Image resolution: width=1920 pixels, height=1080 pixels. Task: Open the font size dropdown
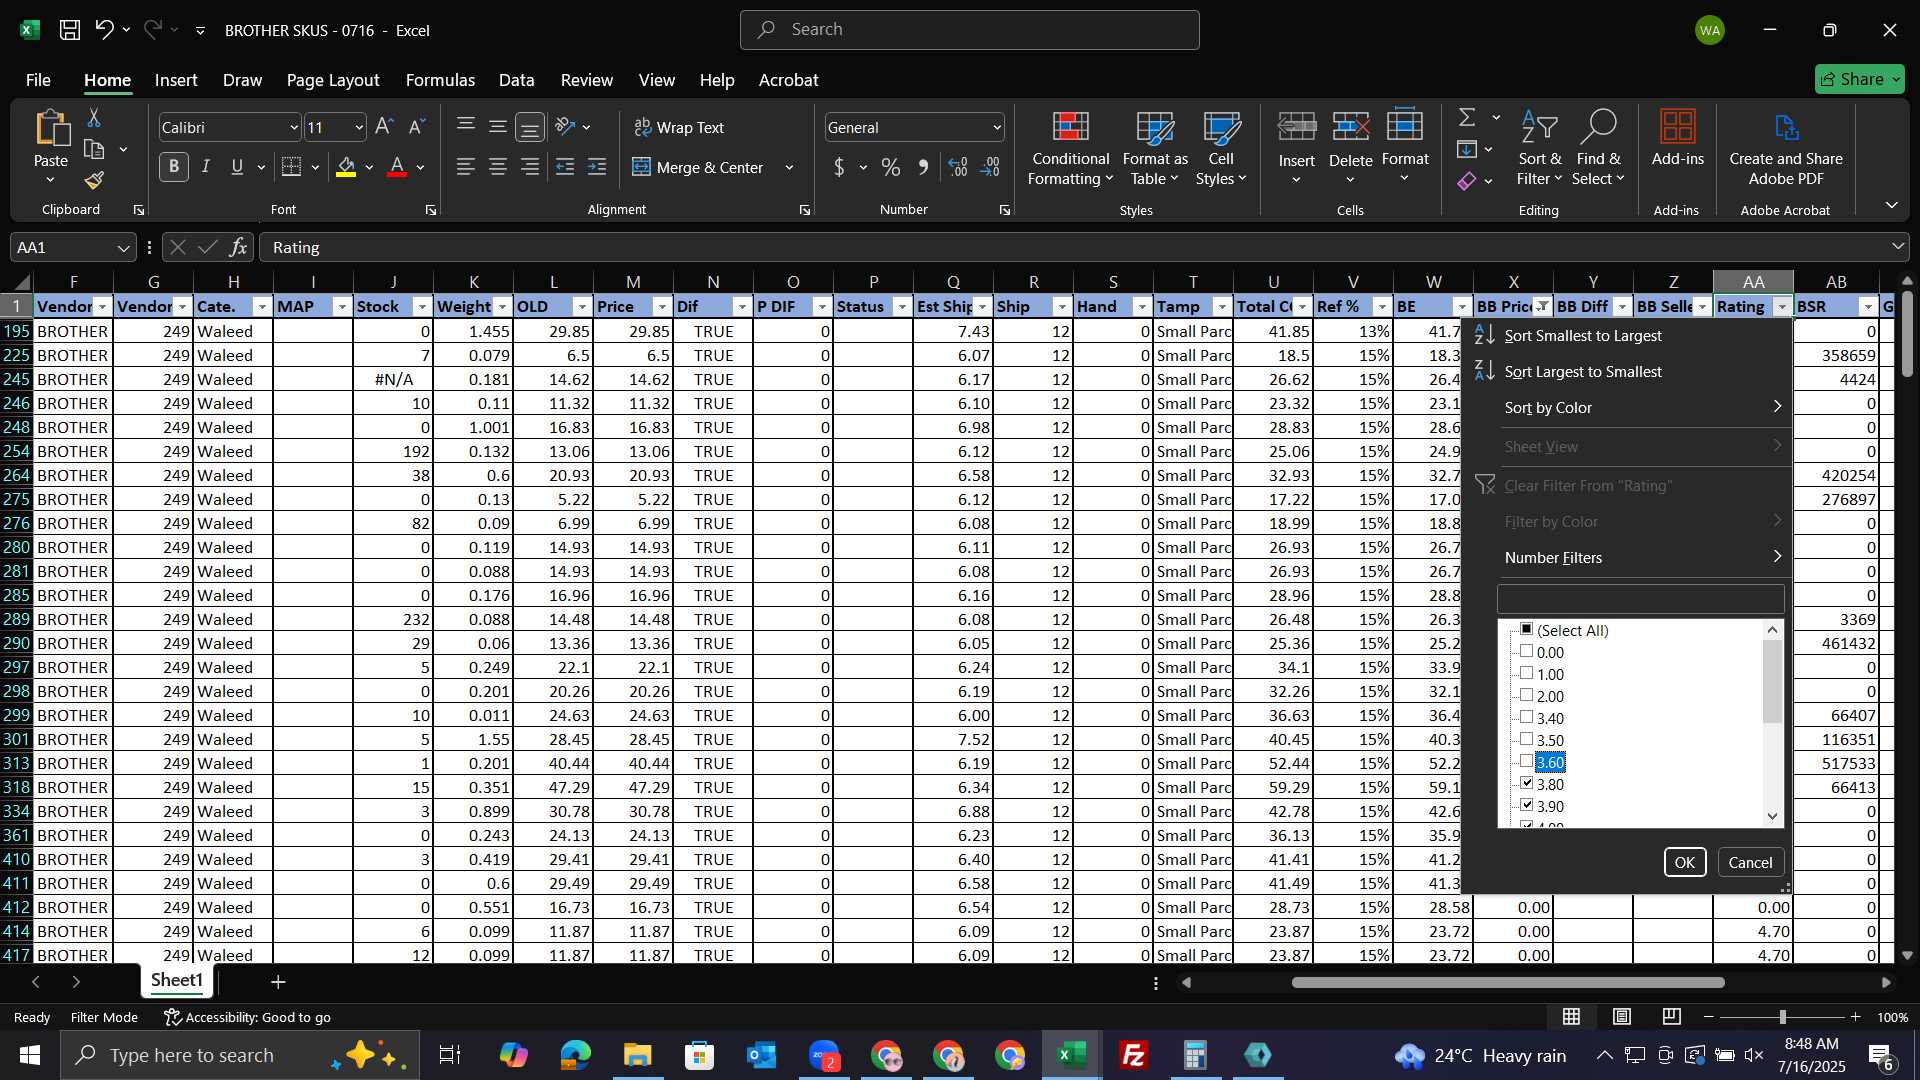[359, 127]
